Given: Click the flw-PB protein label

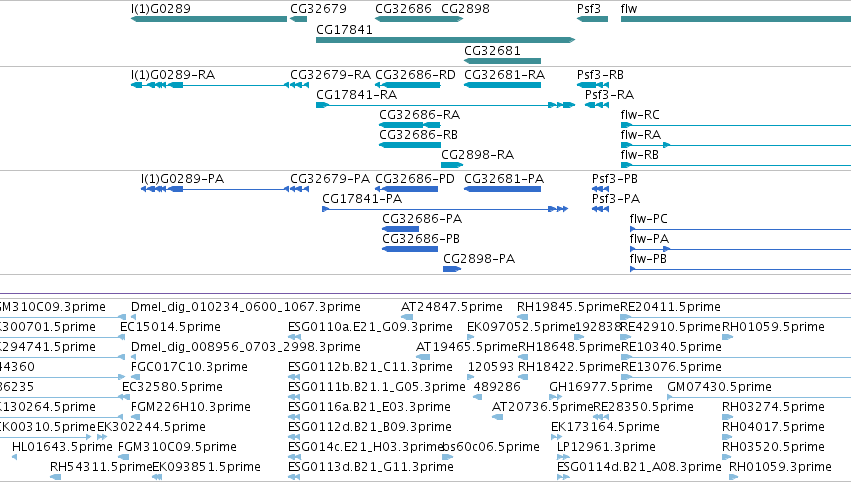Looking at the screenshot, I should (648, 259).
